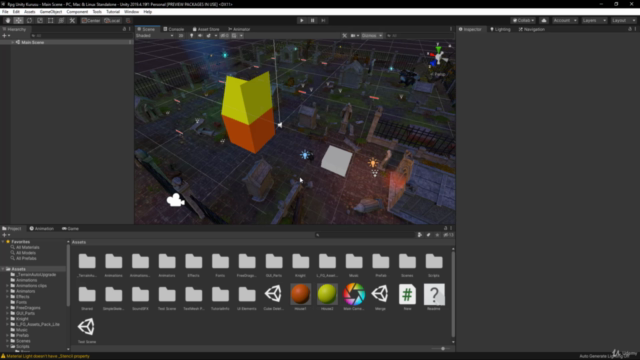This screenshot has width=640, height=360.
Task: Open scene component tools cross icon
Action: pos(344,36)
